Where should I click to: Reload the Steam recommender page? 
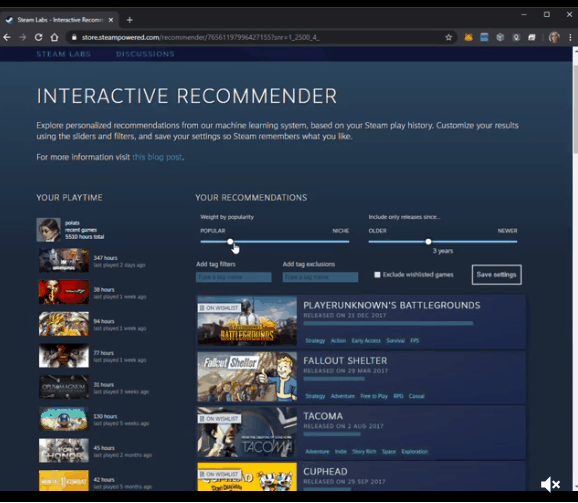point(38,37)
